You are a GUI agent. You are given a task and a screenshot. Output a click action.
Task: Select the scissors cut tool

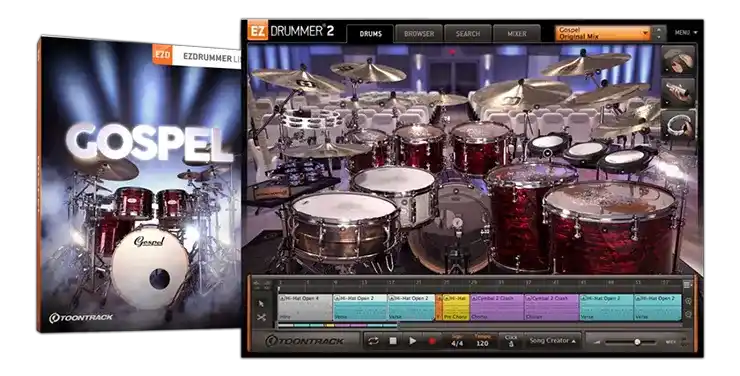point(261,318)
